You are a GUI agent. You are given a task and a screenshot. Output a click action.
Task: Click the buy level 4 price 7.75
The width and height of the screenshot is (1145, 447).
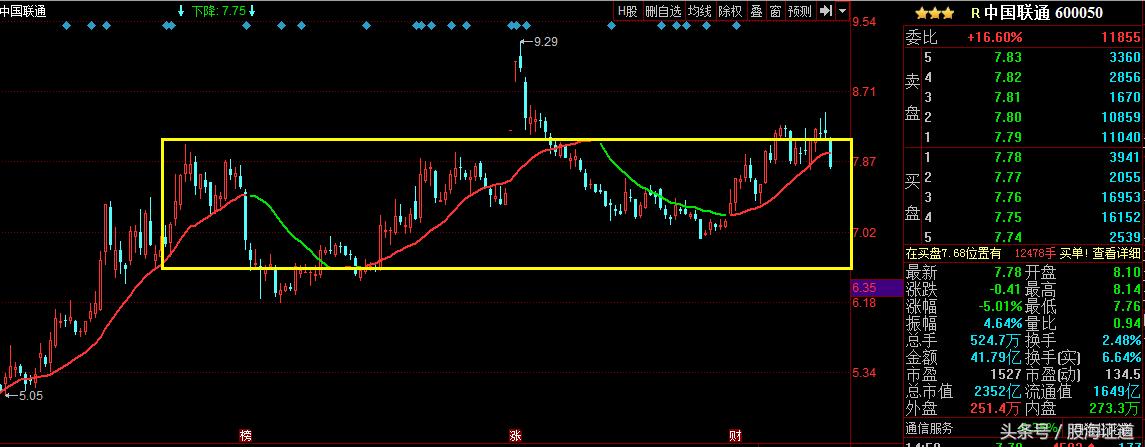[x=1008, y=217]
